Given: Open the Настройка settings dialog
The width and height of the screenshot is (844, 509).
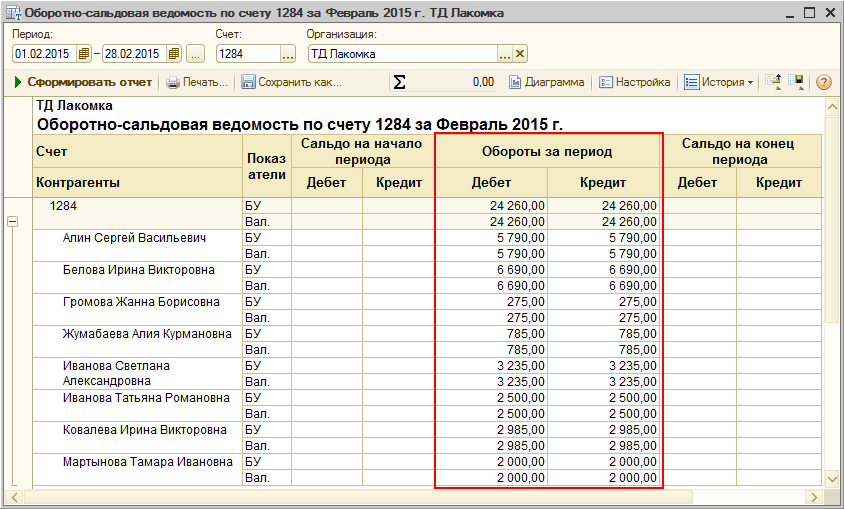Looking at the screenshot, I should pos(634,82).
